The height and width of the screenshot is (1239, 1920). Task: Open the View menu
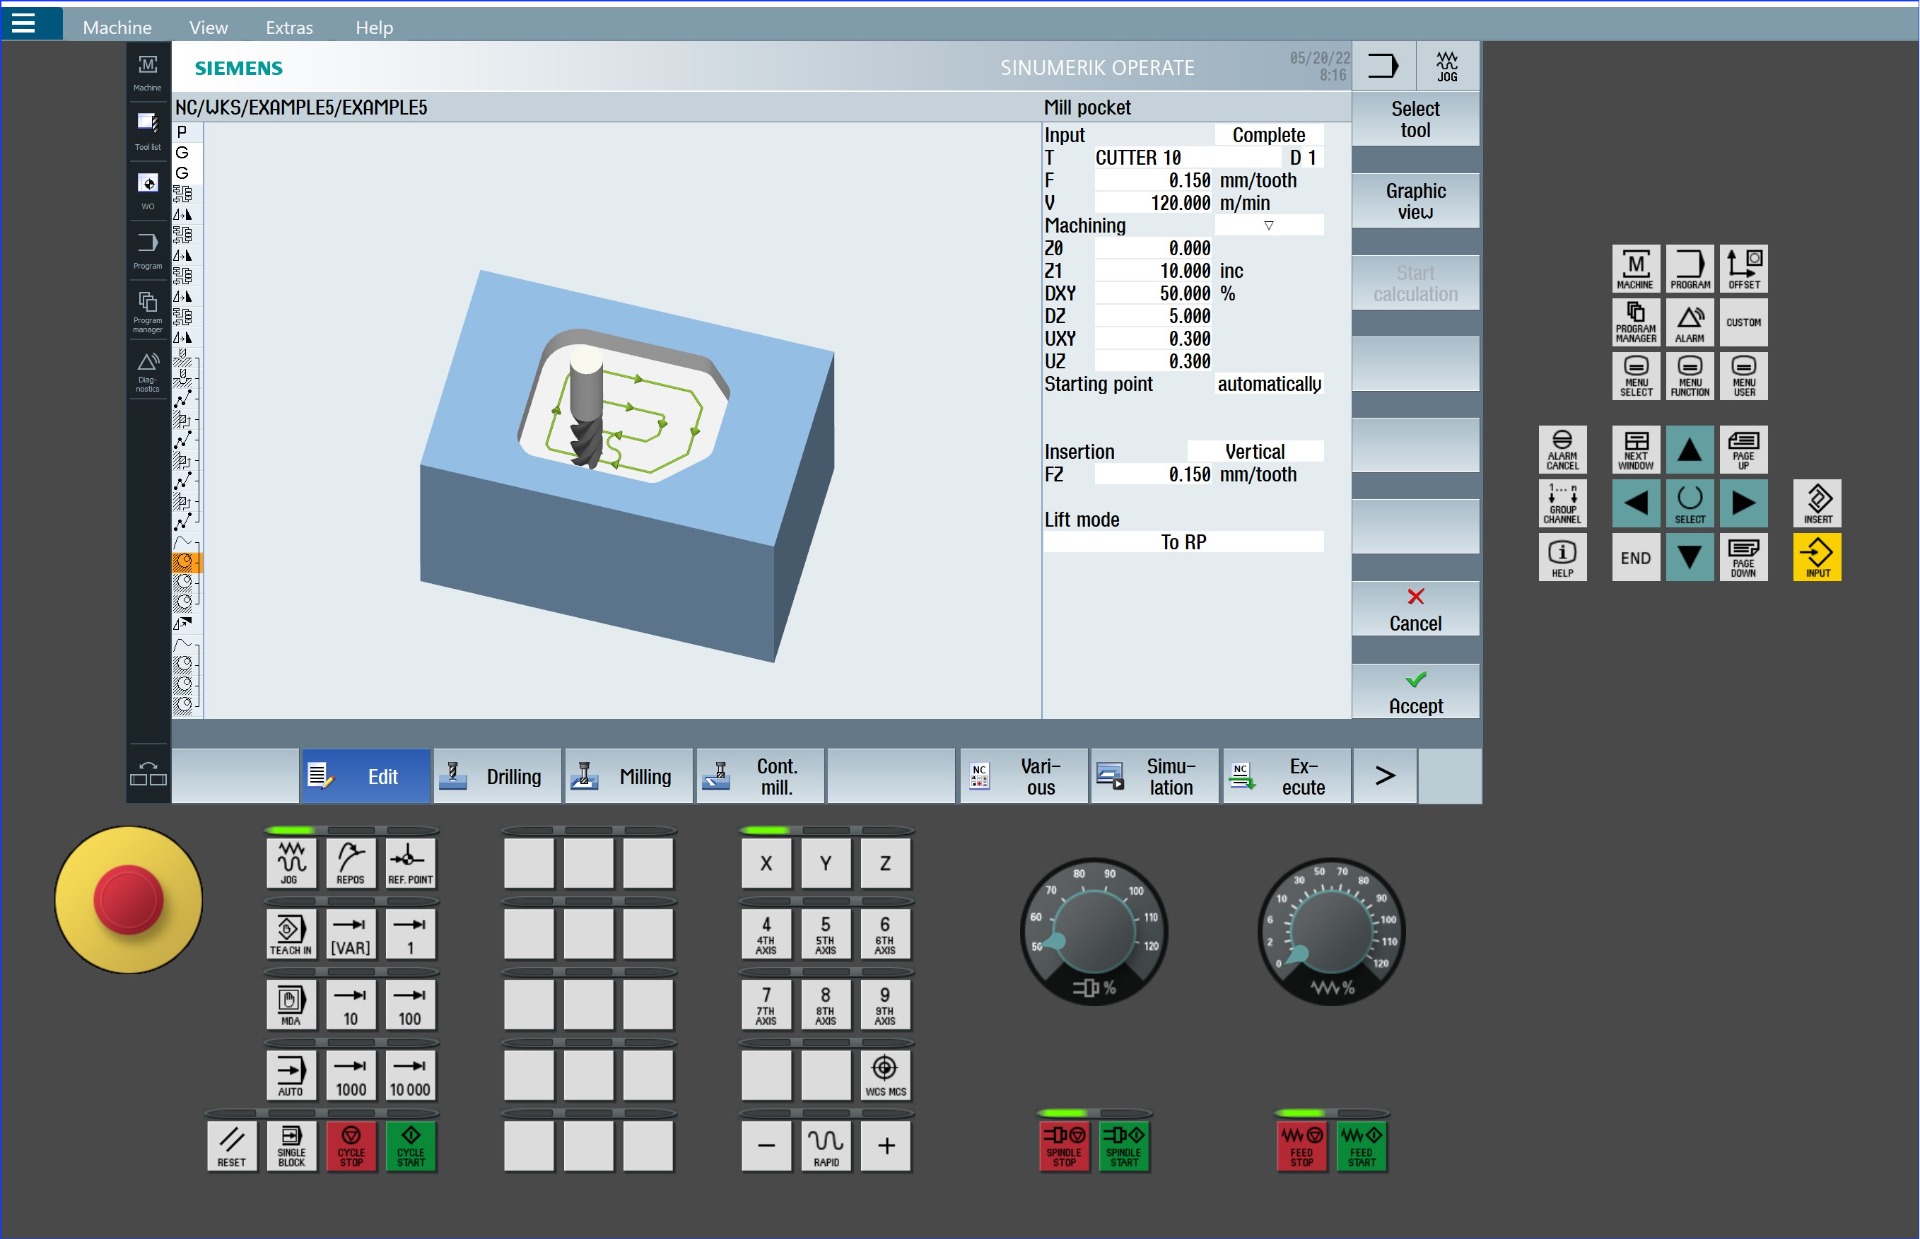(x=208, y=27)
